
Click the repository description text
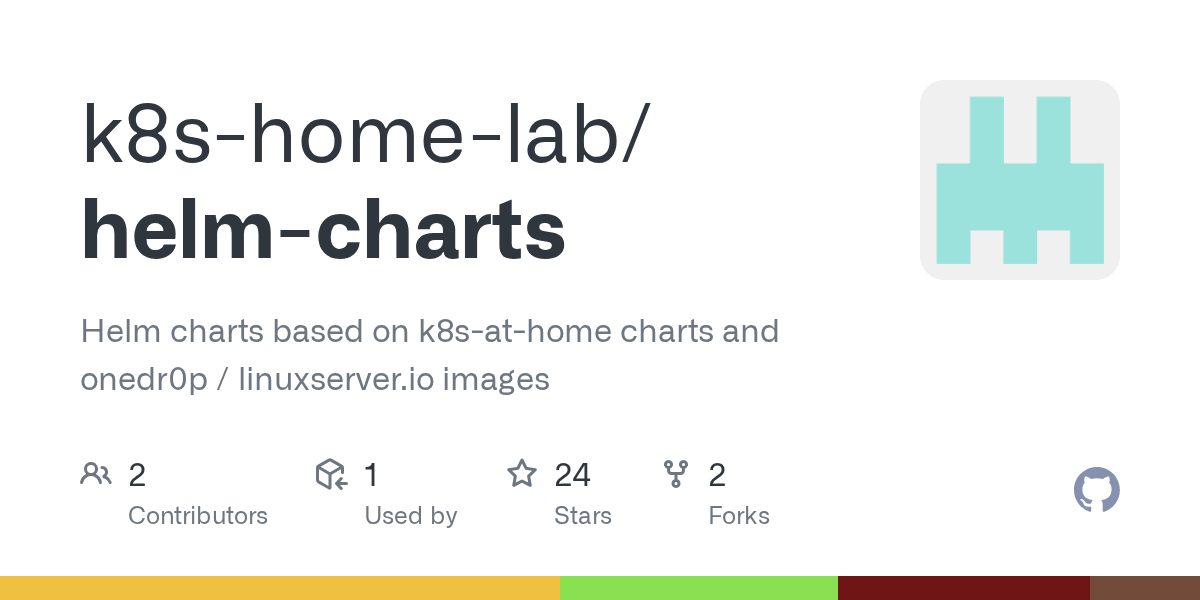(430, 355)
